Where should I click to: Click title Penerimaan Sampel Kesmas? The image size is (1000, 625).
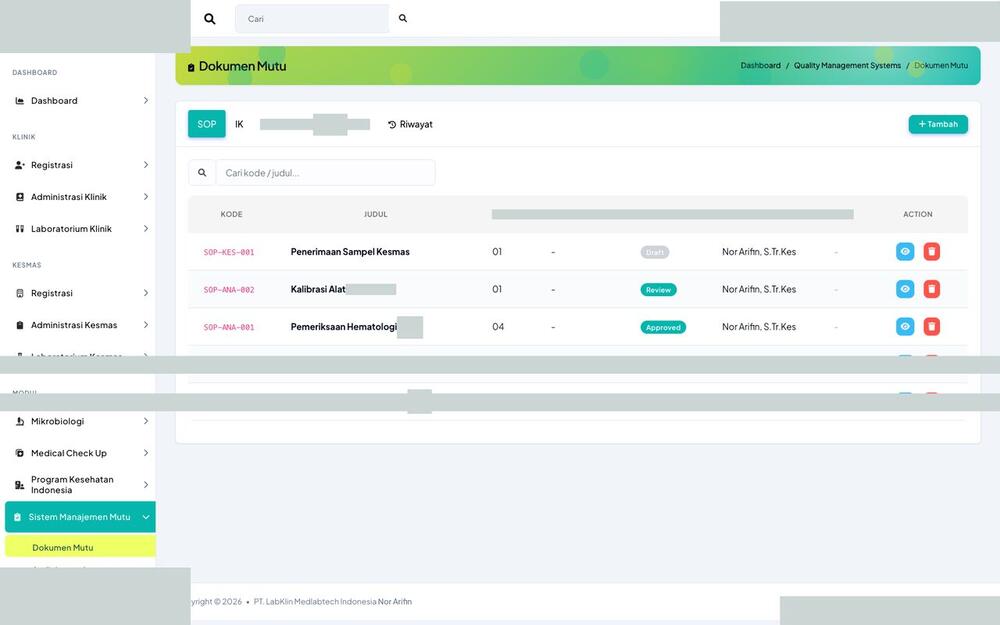[350, 252]
